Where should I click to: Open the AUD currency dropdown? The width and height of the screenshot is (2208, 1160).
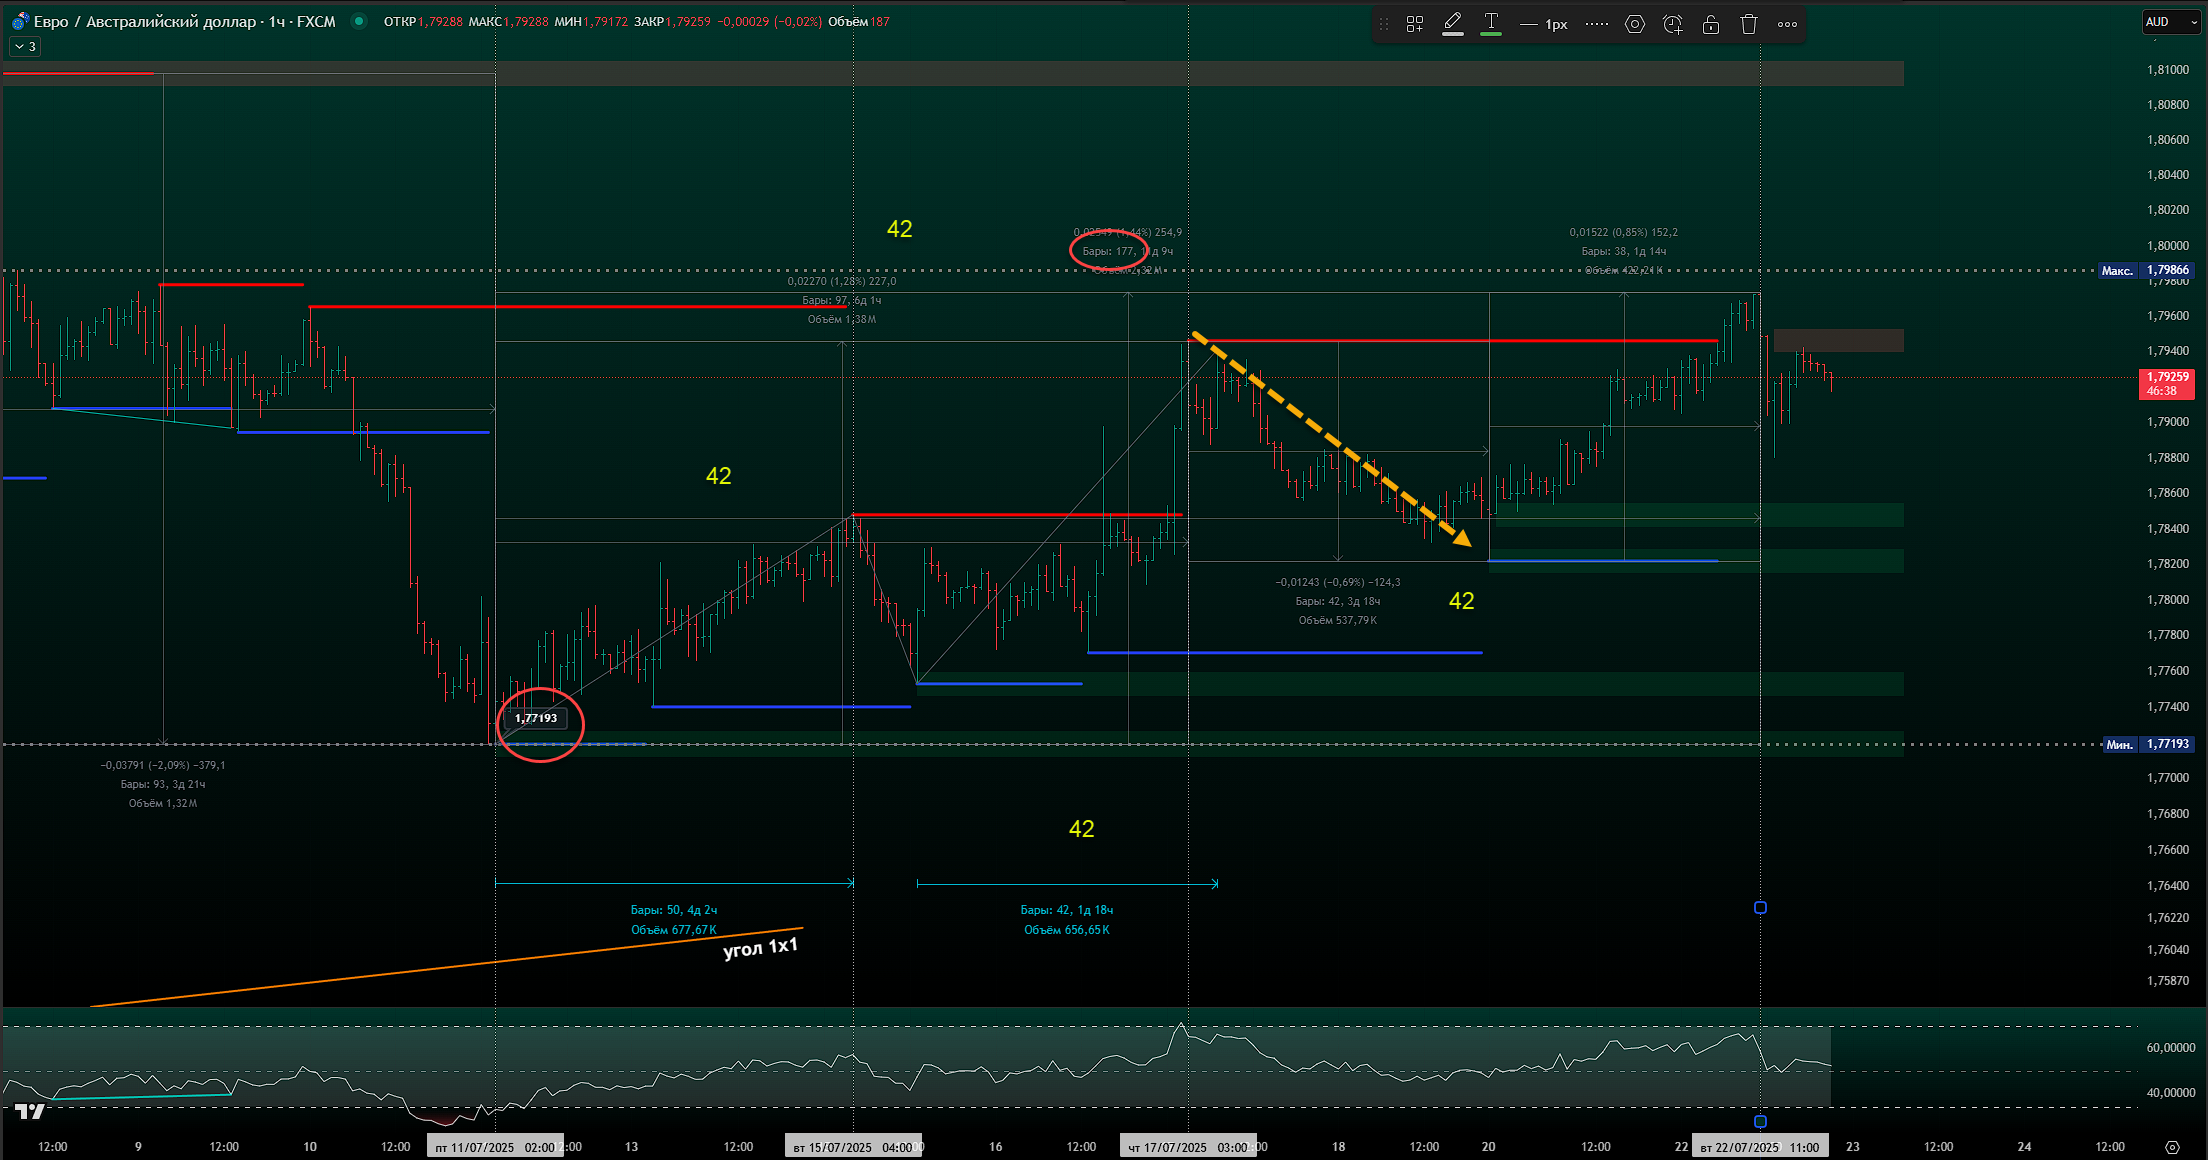pyautogui.click(x=2171, y=22)
